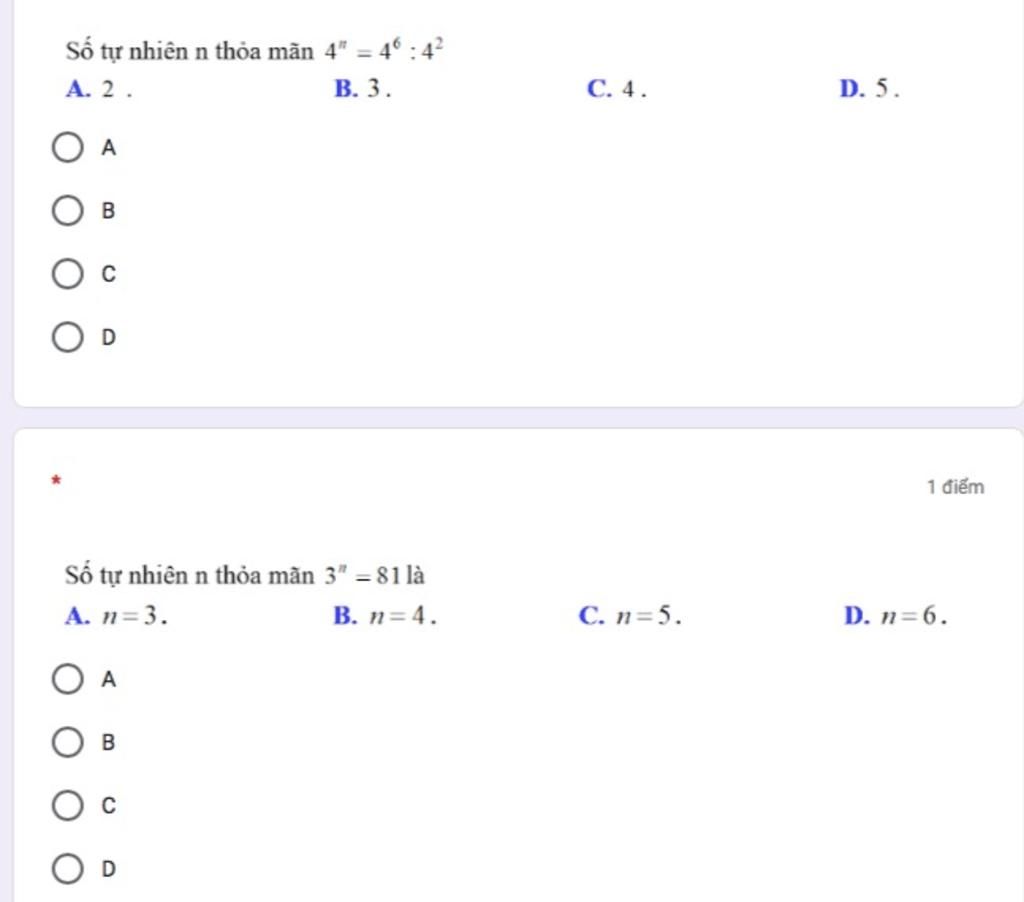Click the letter A label under the 4ⁿ question
The image size is (1024, 902).
[x=108, y=148]
